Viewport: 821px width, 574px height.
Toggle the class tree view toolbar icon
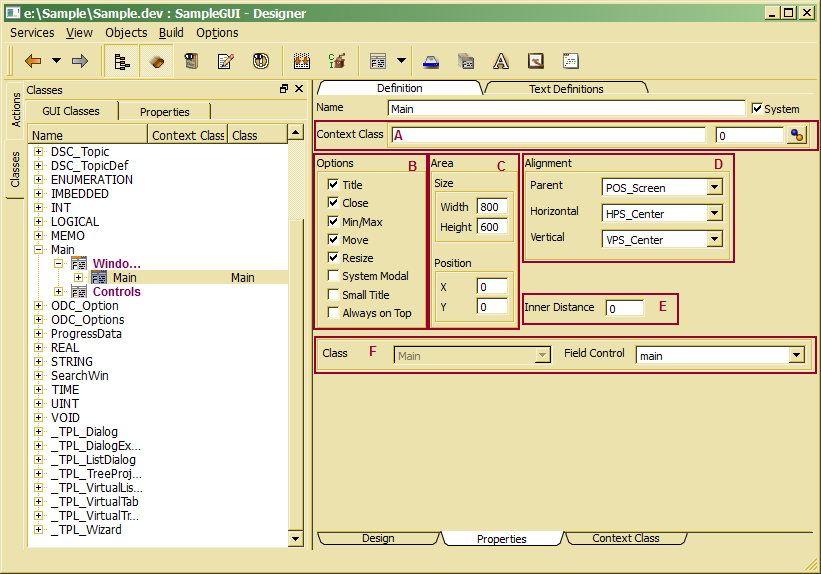tap(121, 61)
